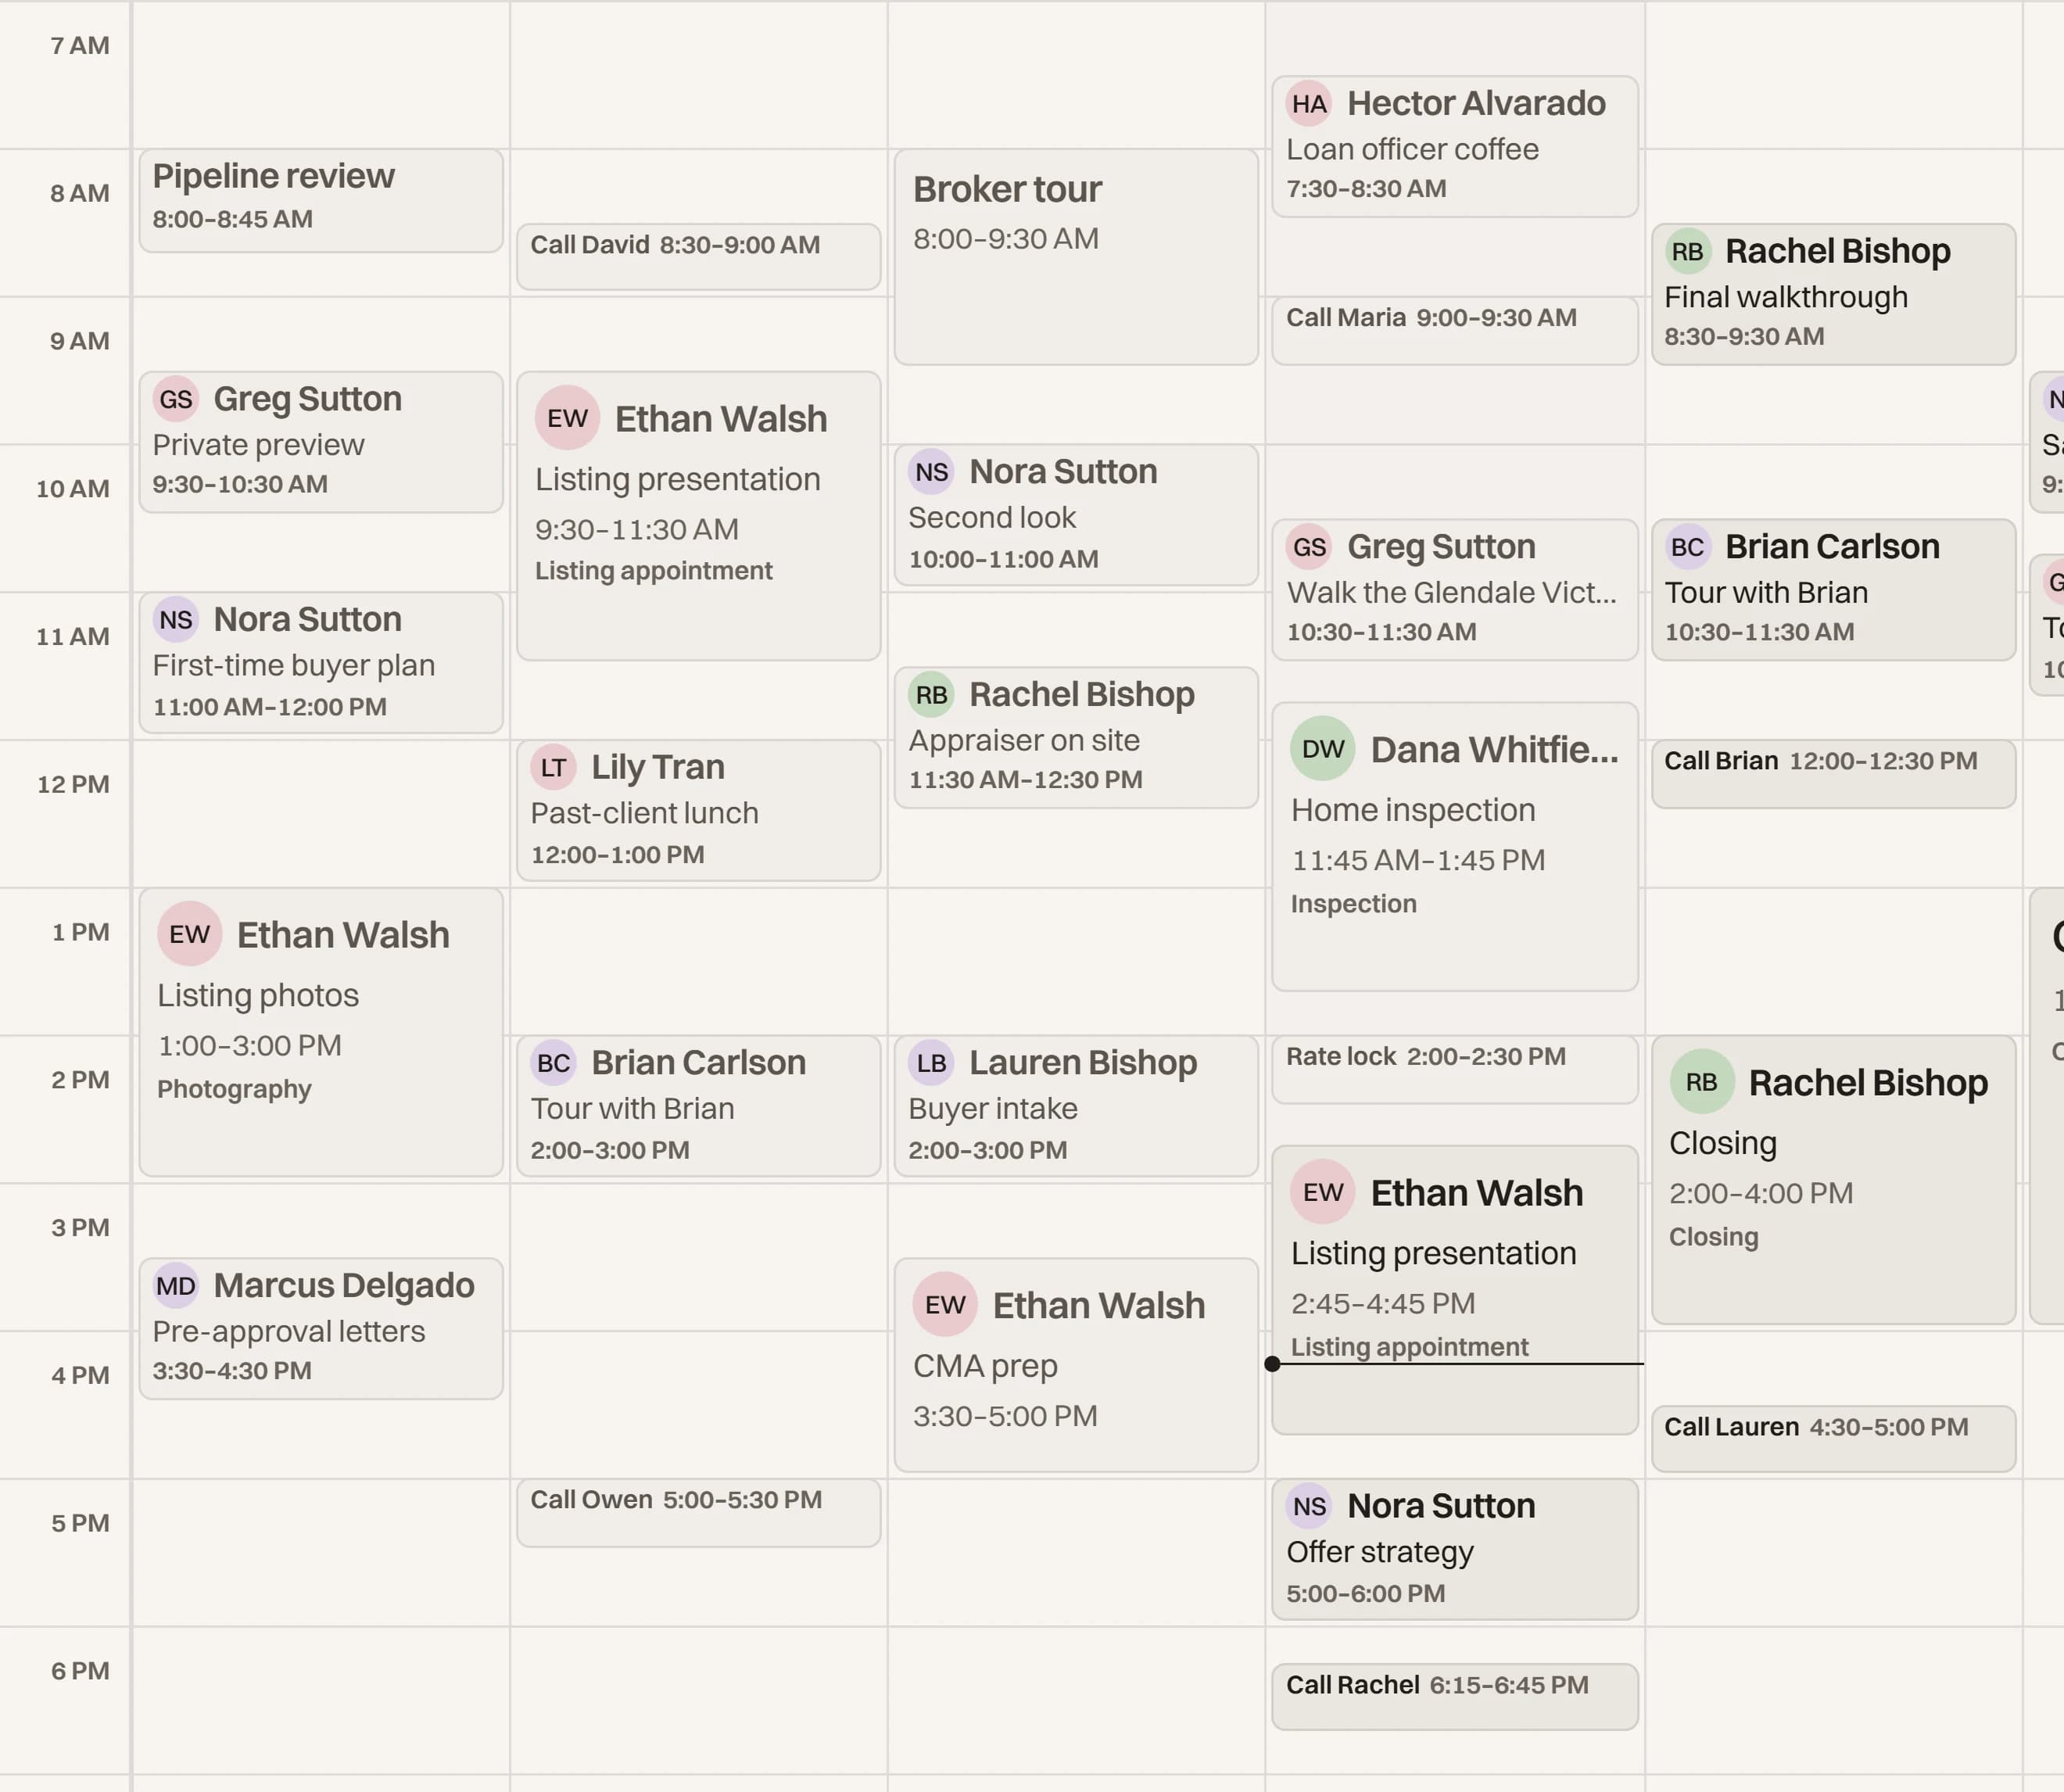Open the Call Lauren 4:30 event
The width and height of the screenshot is (2064, 1792).
[x=1833, y=1439]
